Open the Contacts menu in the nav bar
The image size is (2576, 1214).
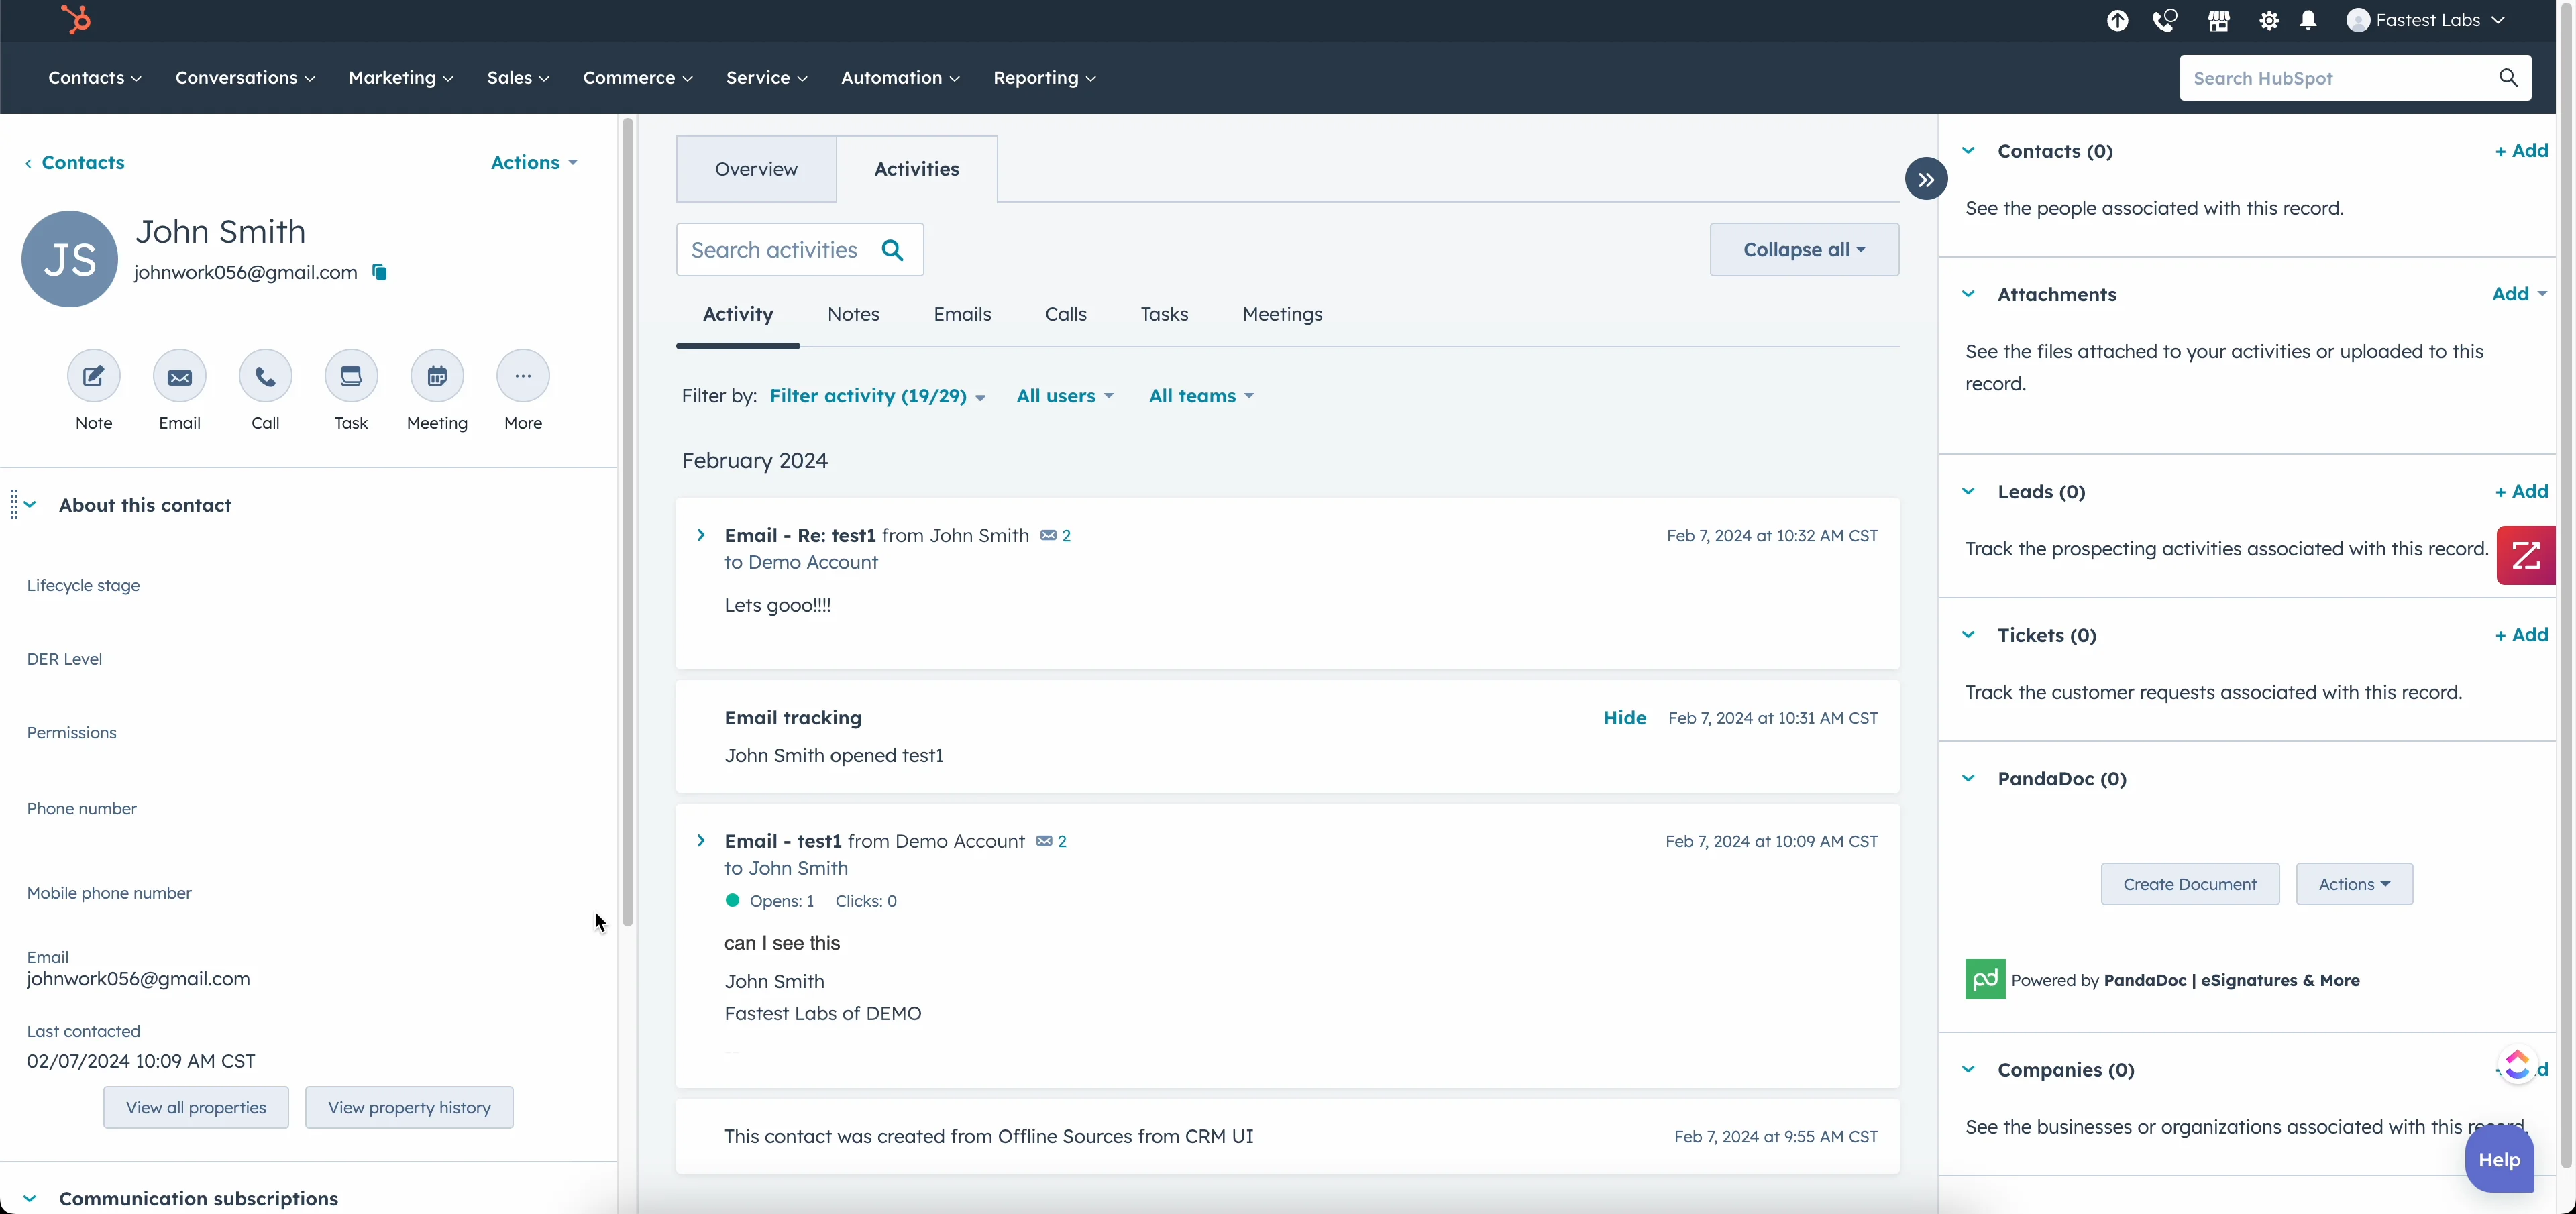click(95, 78)
